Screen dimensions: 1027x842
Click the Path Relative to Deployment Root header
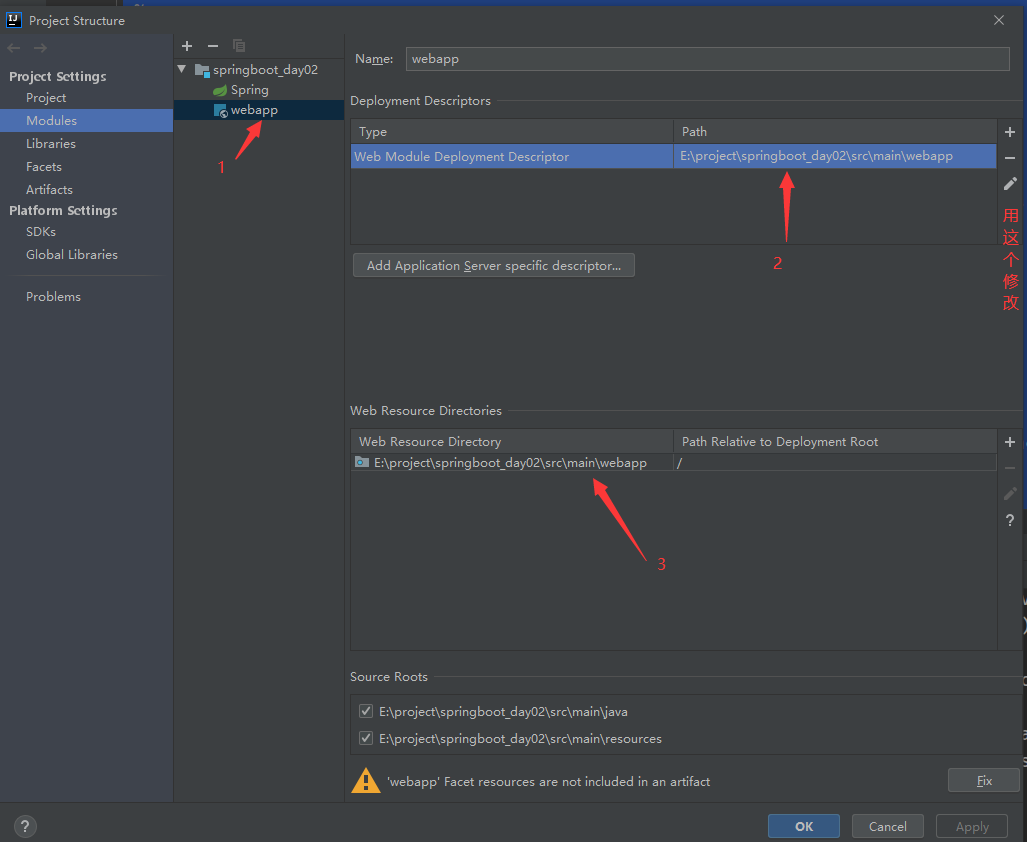(835, 441)
